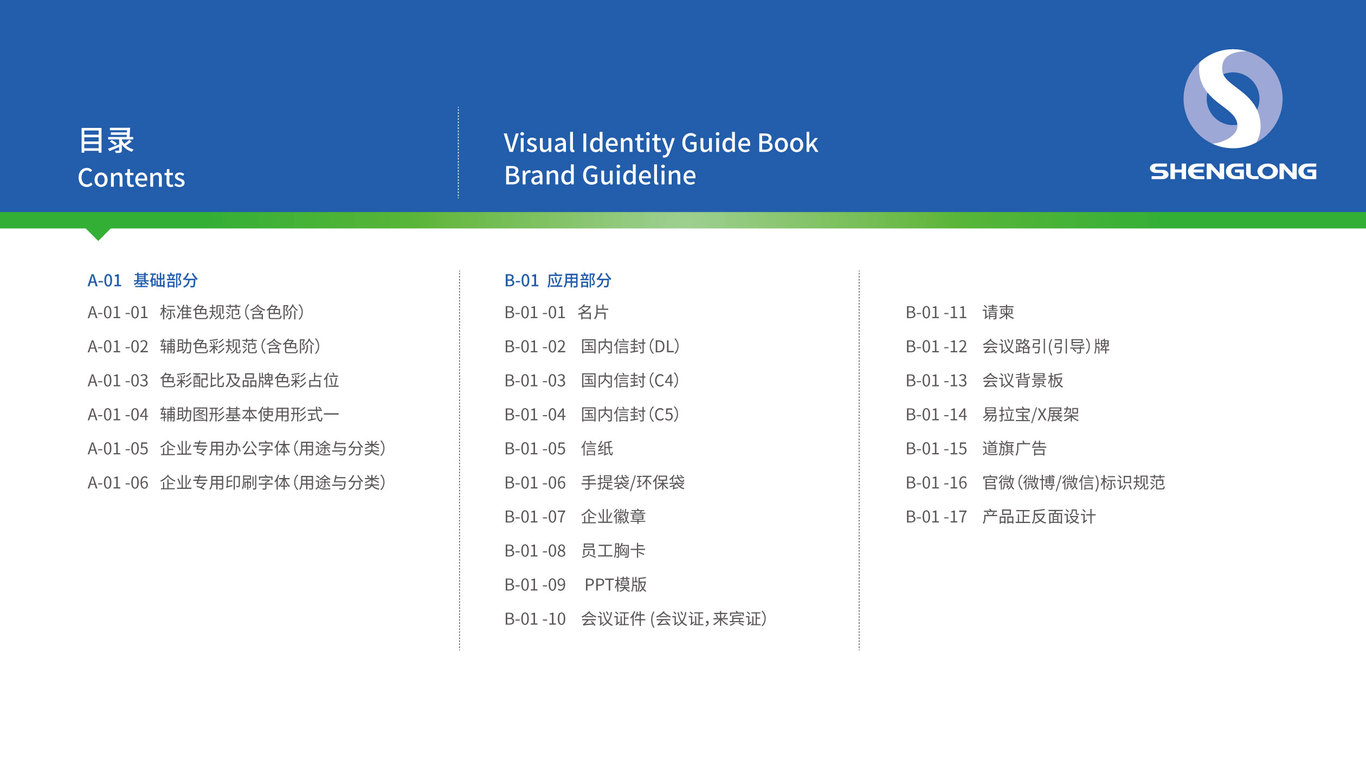Open entry B-01-17 产品正反面设计
This screenshot has width=1366, height=768.
[x=1001, y=516]
